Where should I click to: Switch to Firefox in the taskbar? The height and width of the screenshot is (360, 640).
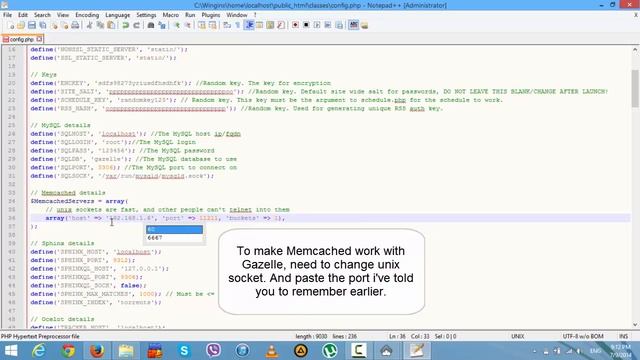pos(97,351)
